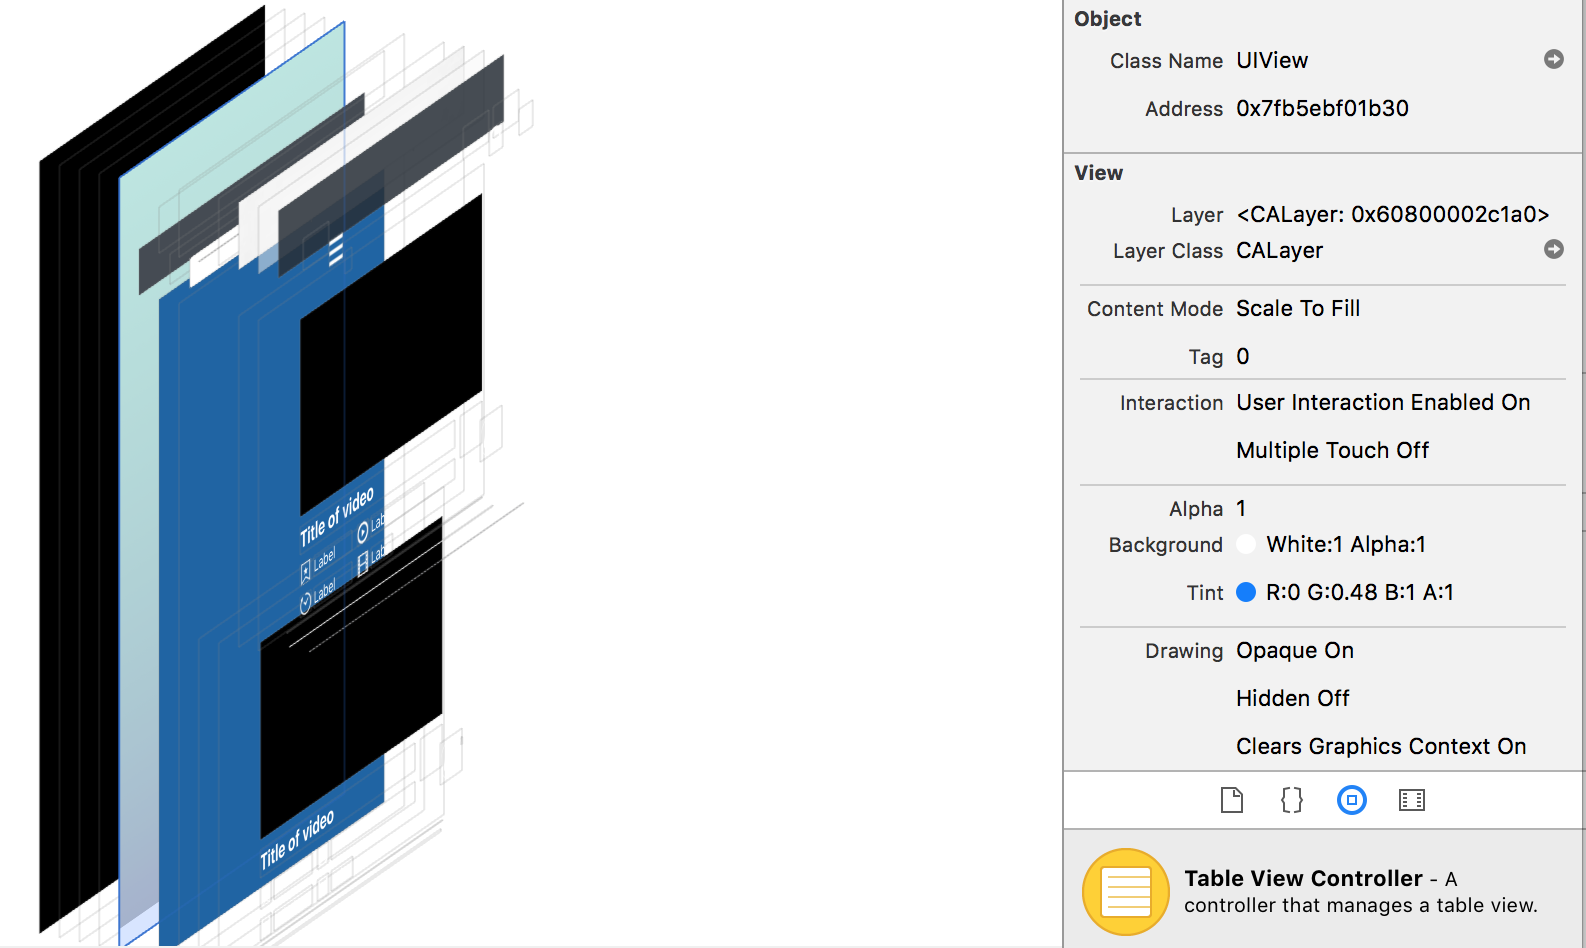Click the upper "Title of video" label
The image size is (1586, 948).
click(336, 517)
